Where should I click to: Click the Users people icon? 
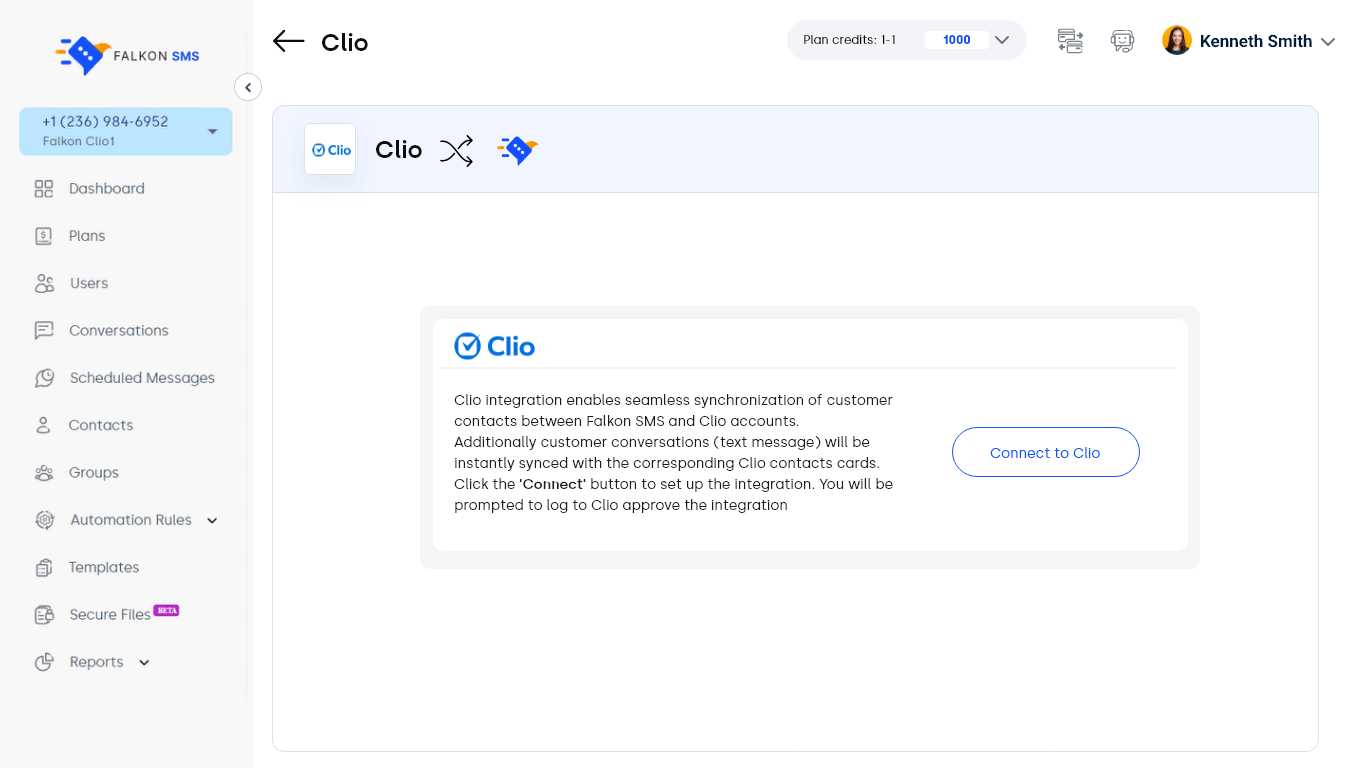[44, 284]
